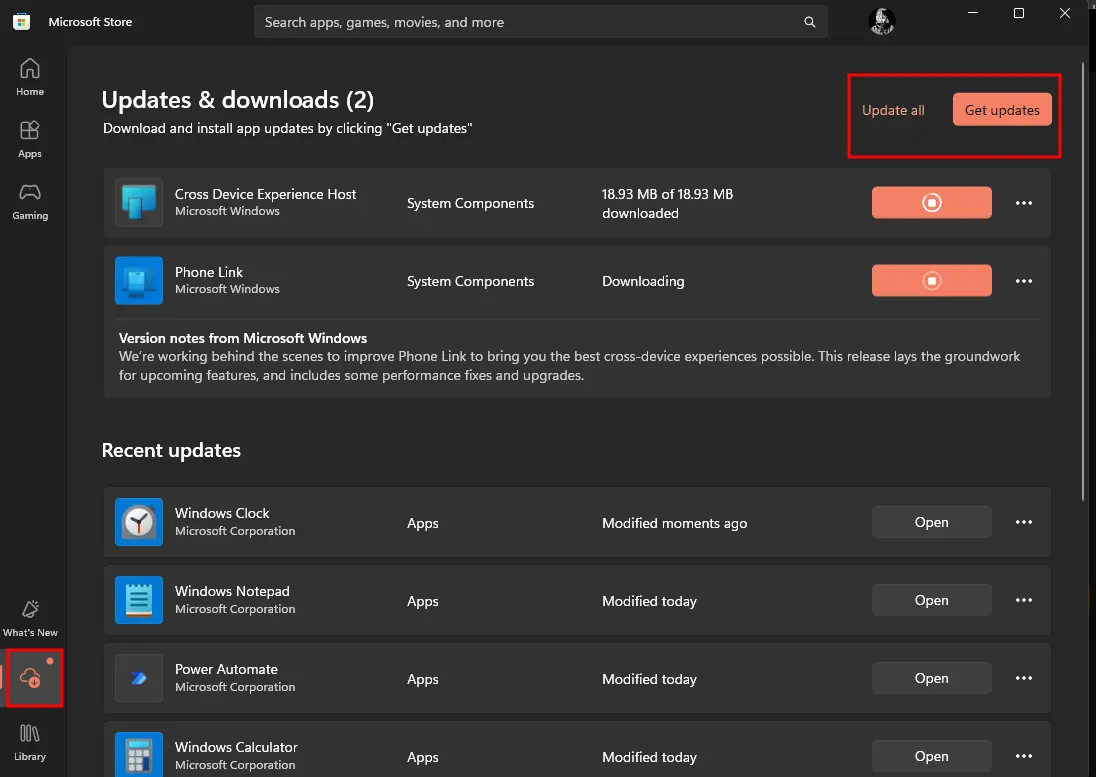Screen dimensions: 1096x777
Task: Open more options for Windows Clock
Action: [x=1023, y=522]
